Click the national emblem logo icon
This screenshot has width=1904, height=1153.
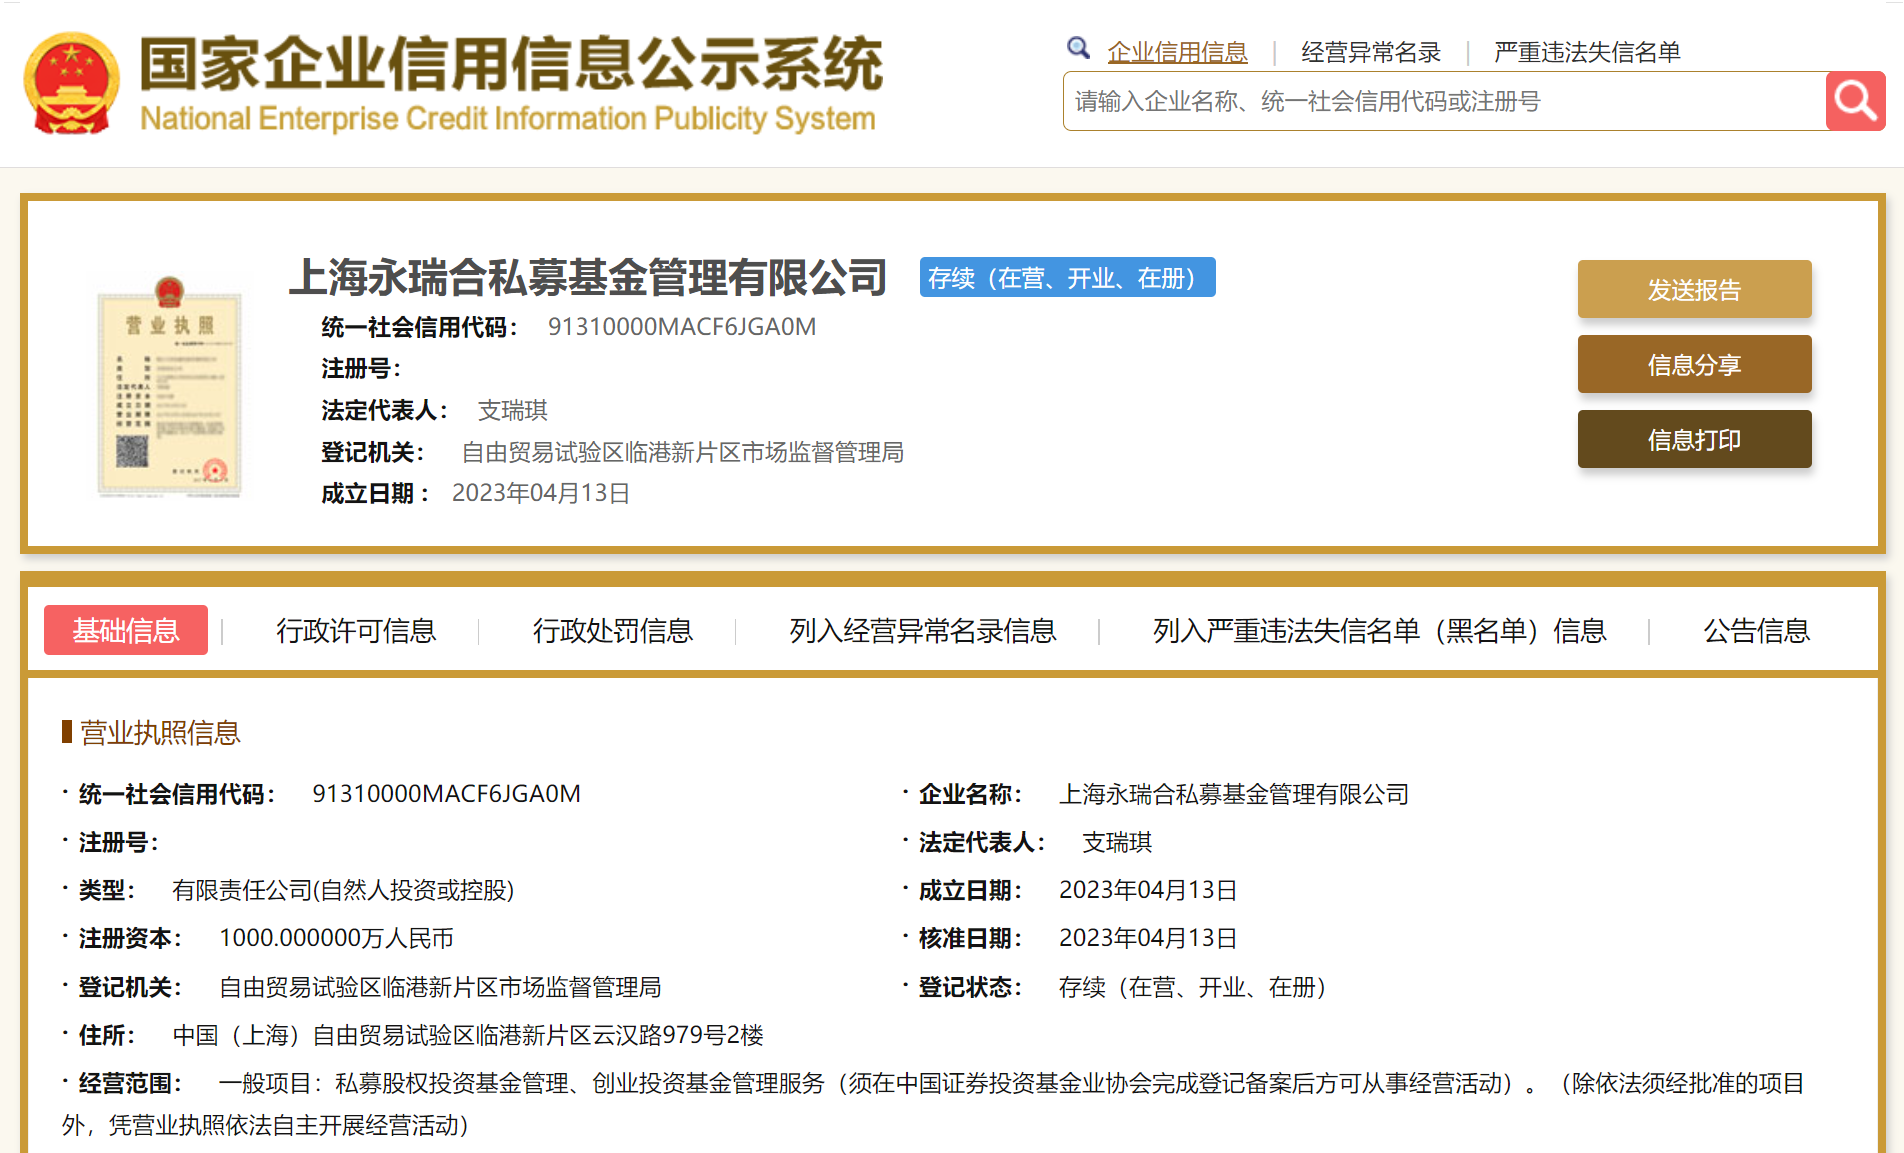coord(71,83)
